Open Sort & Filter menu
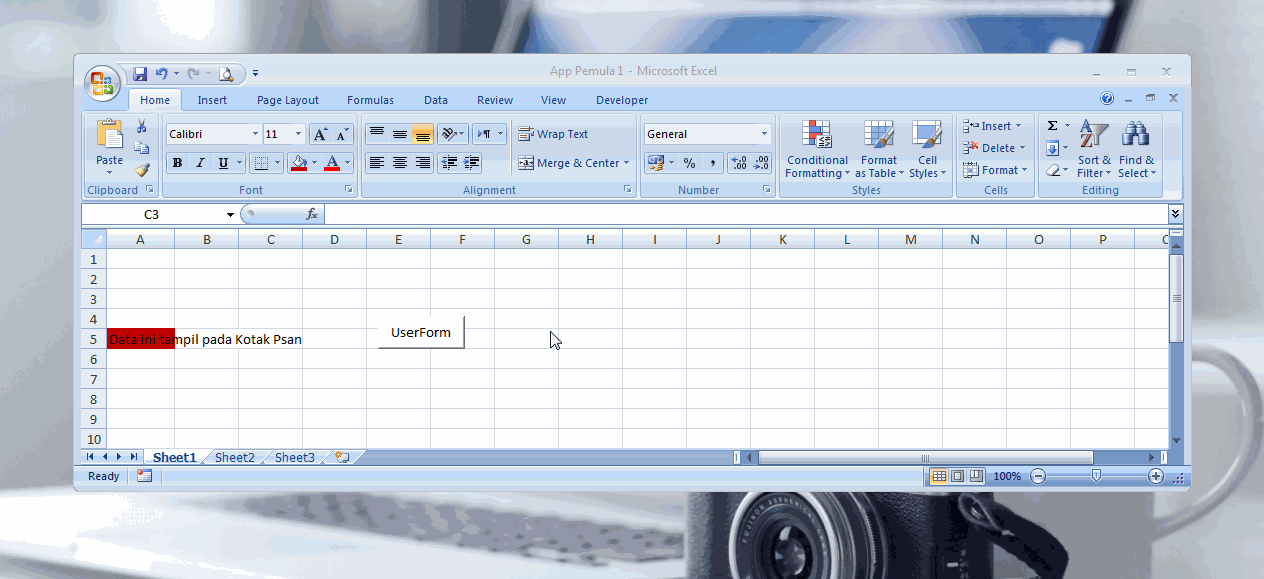 pos(1094,149)
